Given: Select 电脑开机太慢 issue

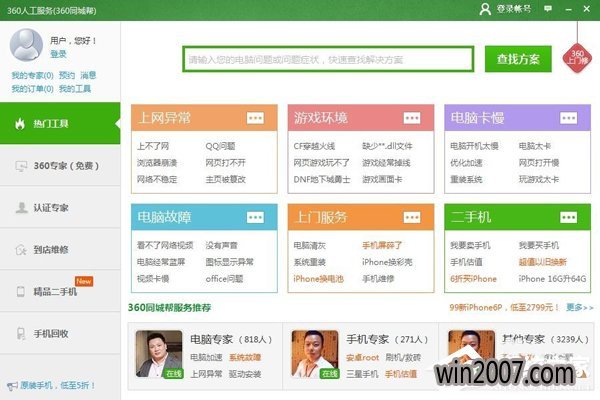Looking at the screenshot, I should [x=474, y=146].
